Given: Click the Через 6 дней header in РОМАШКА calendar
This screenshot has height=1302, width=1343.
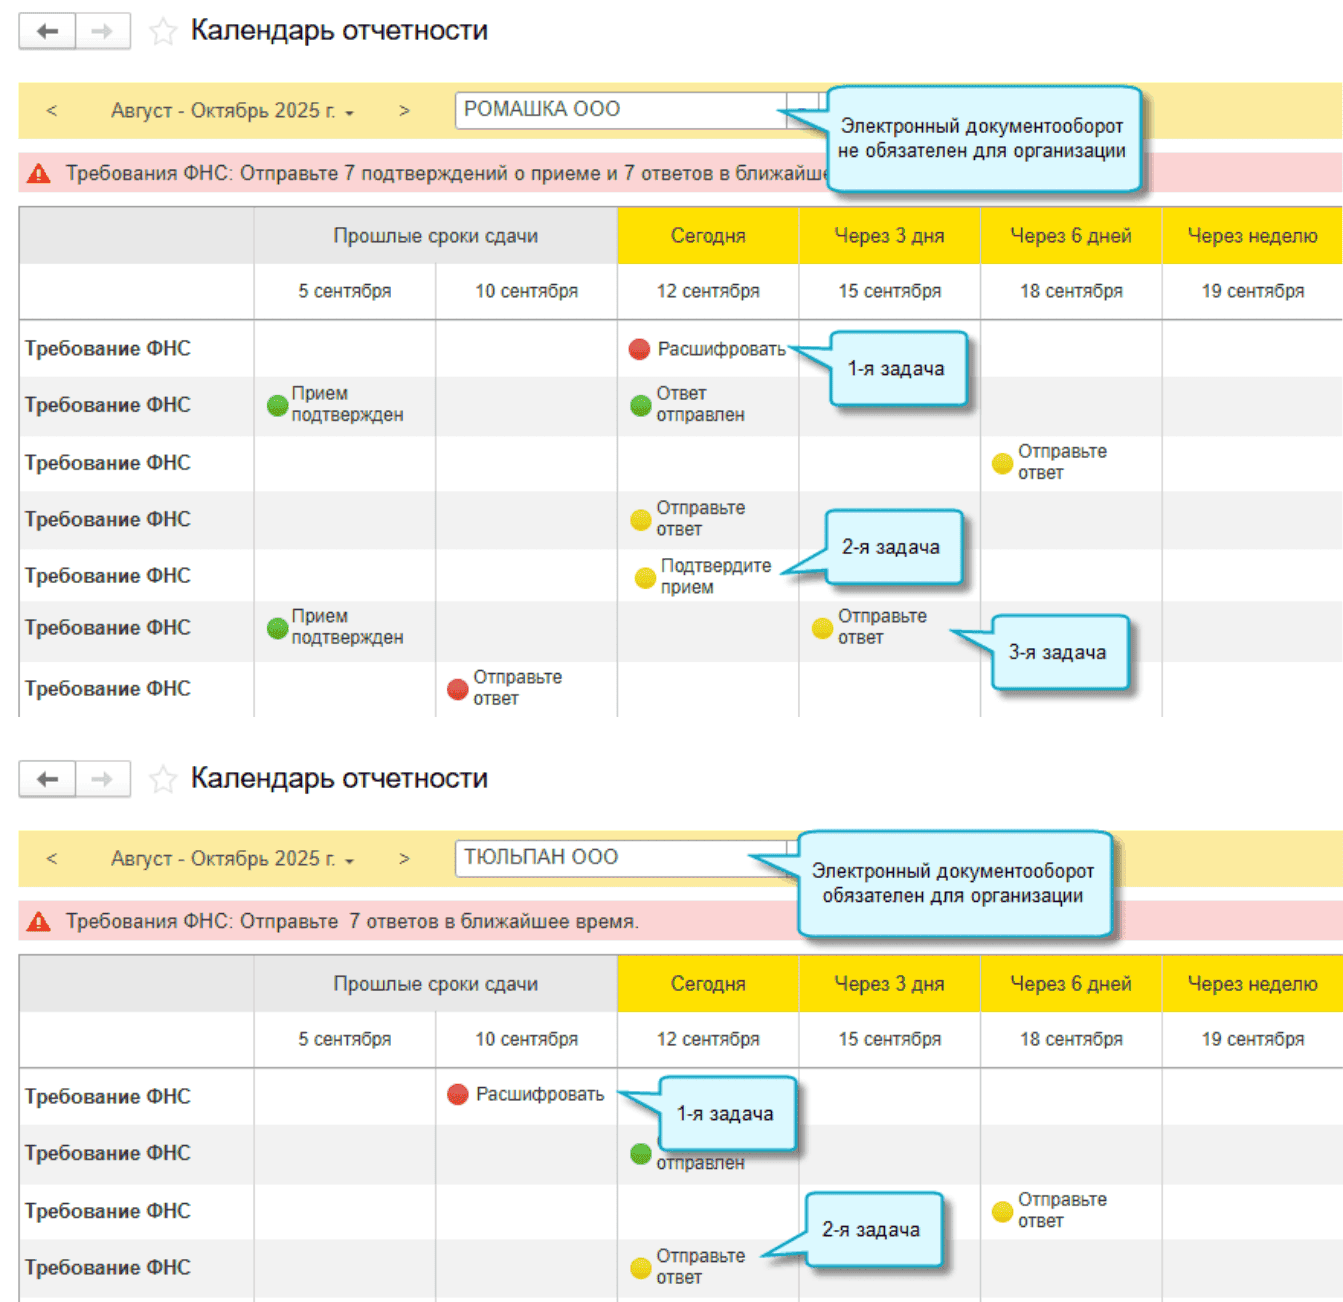Looking at the screenshot, I should (x=1071, y=236).
